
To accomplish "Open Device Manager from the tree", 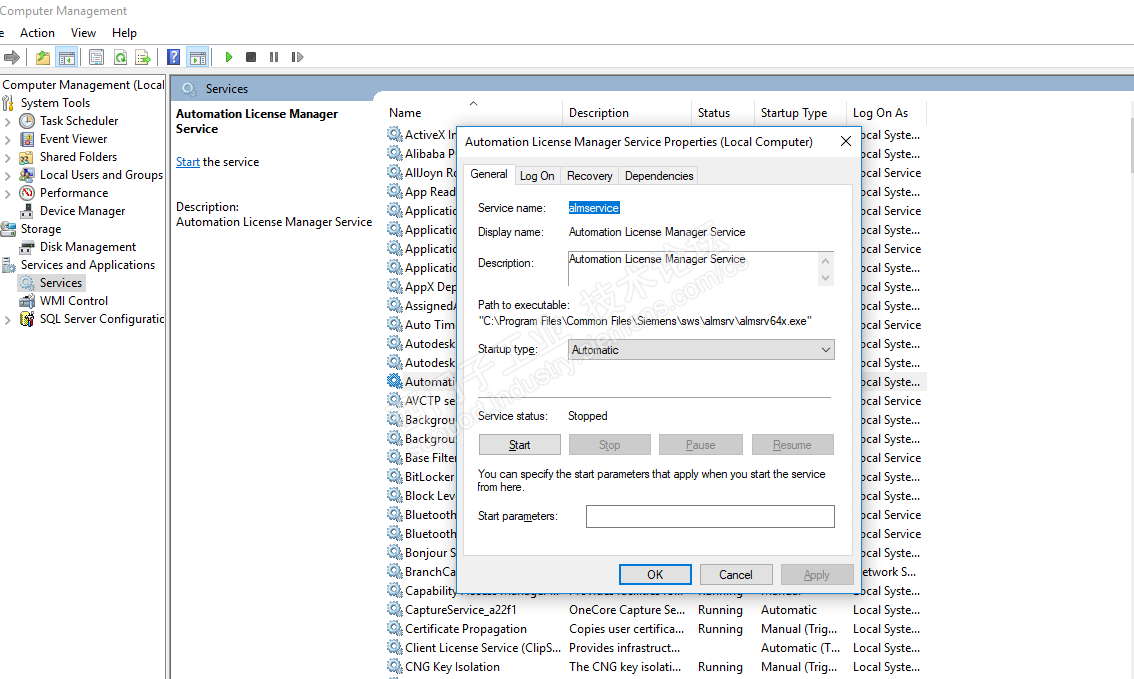I will coord(82,211).
